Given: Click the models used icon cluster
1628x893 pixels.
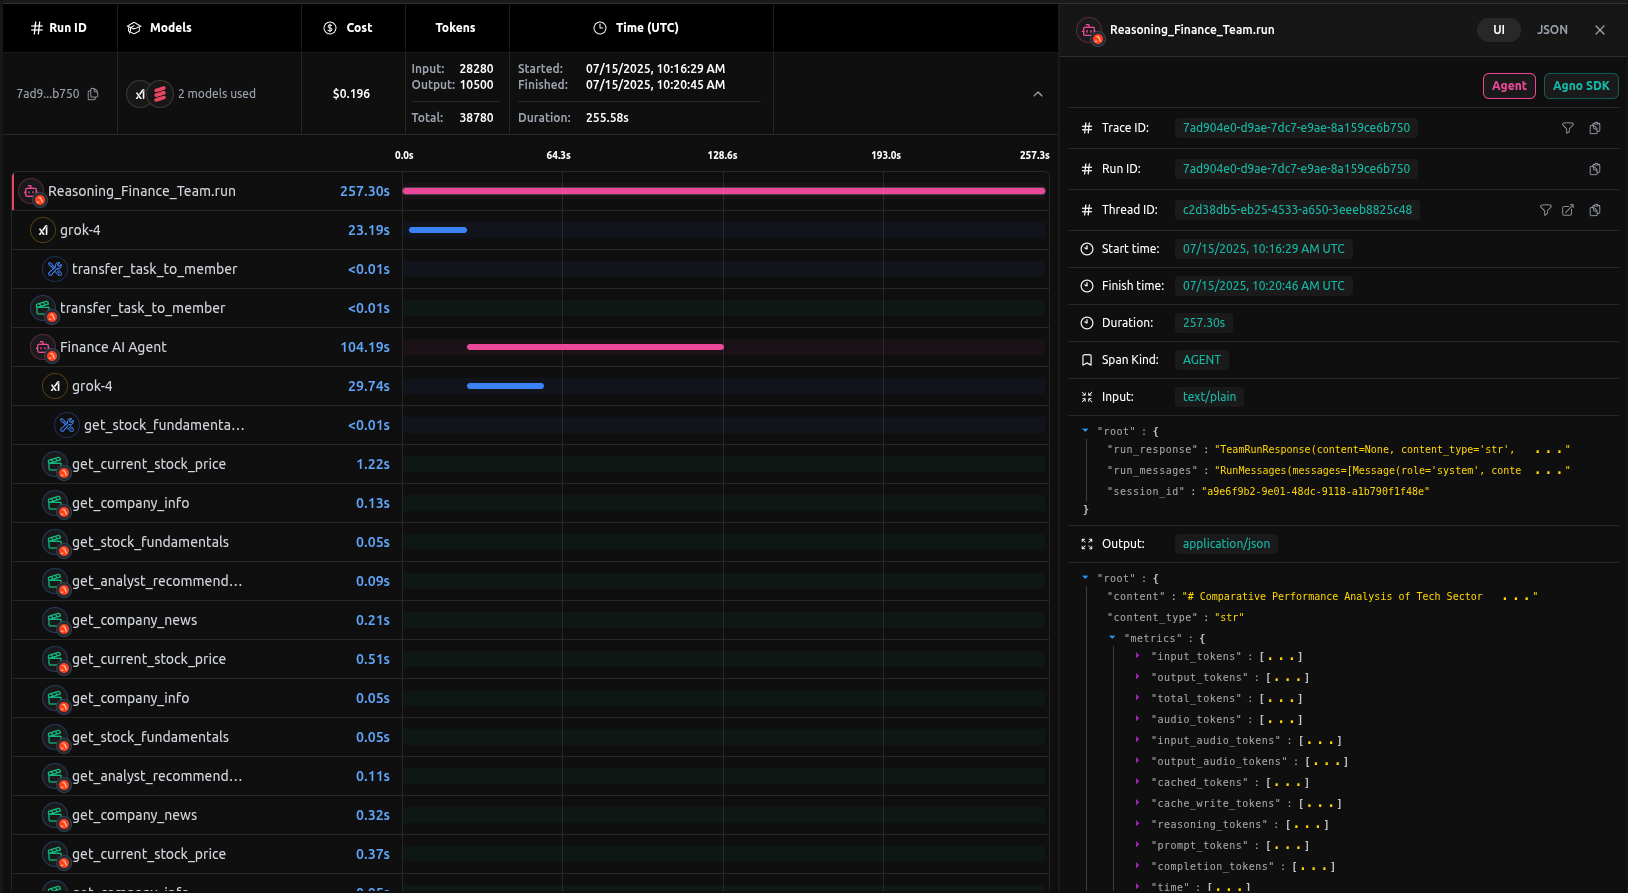Looking at the screenshot, I should click(x=150, y=94).
